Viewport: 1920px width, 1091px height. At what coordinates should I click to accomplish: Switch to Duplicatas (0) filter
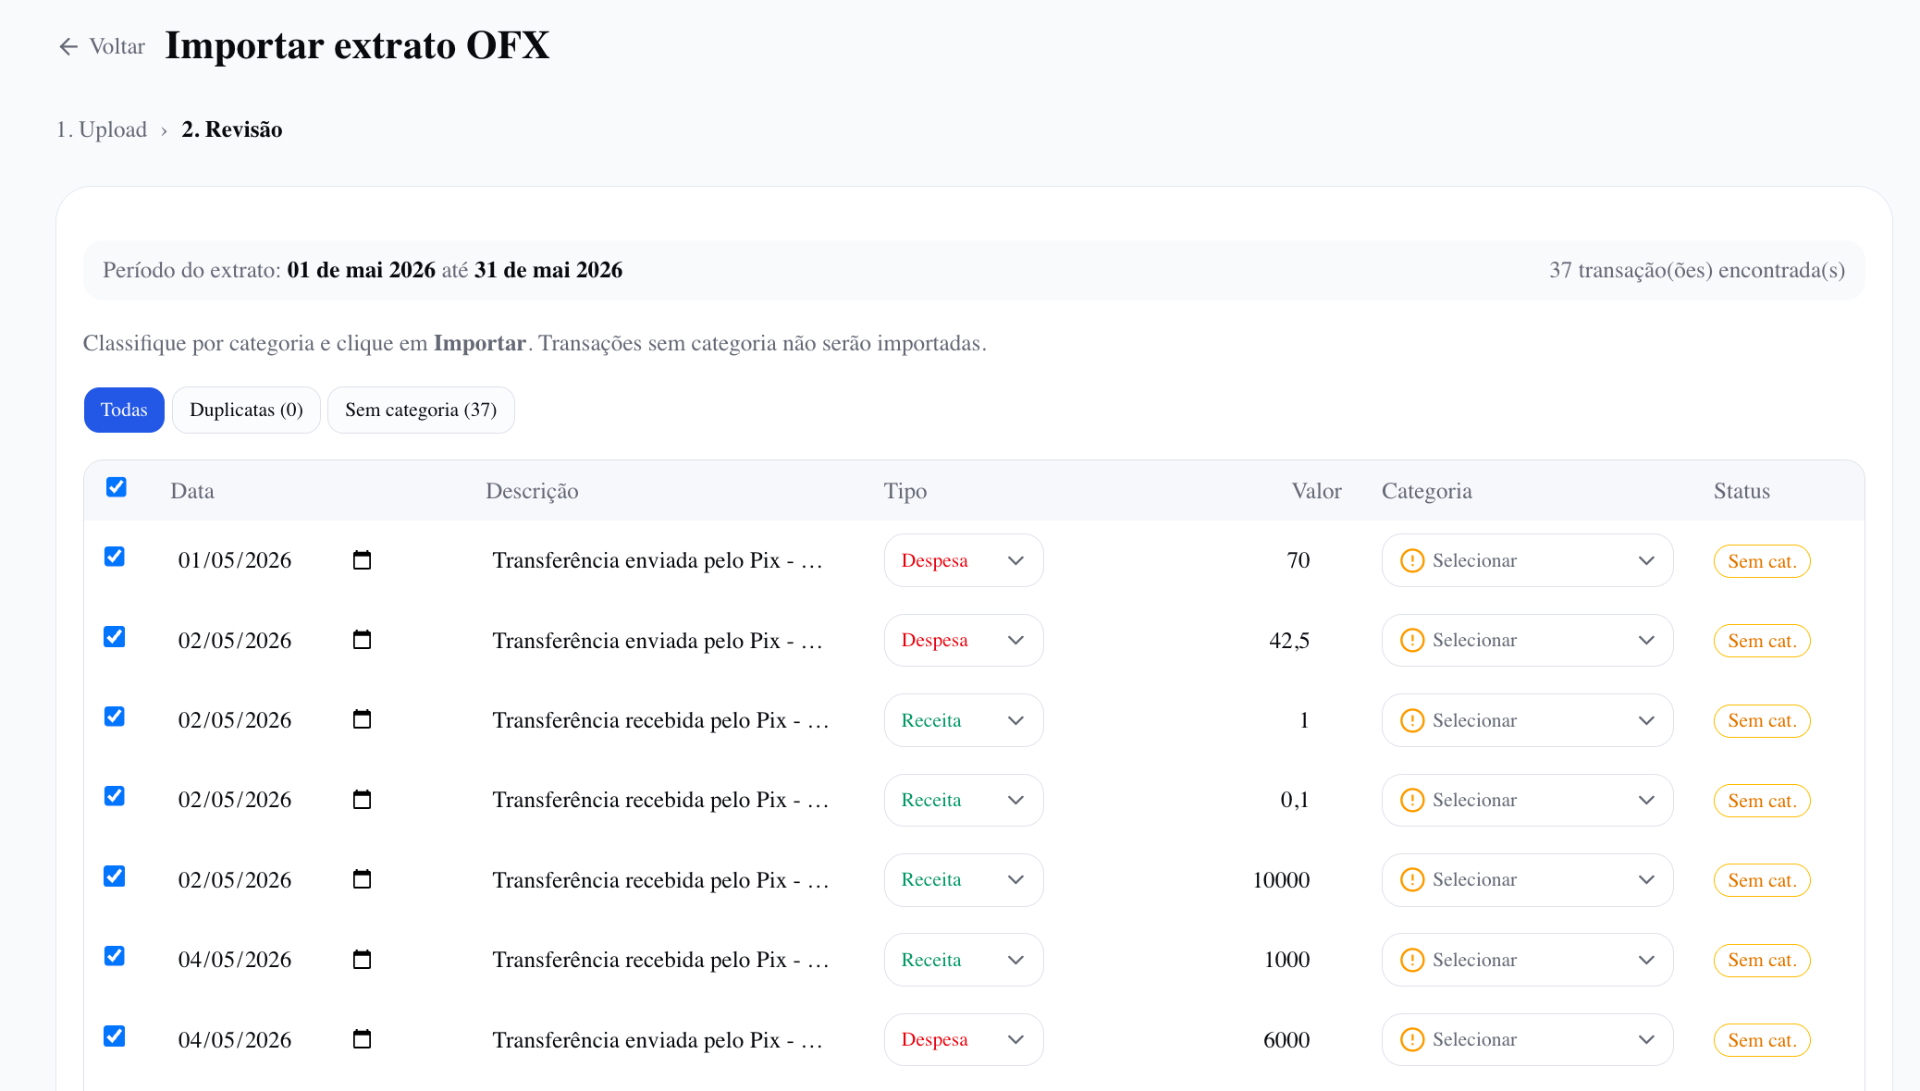click(246, 410)
